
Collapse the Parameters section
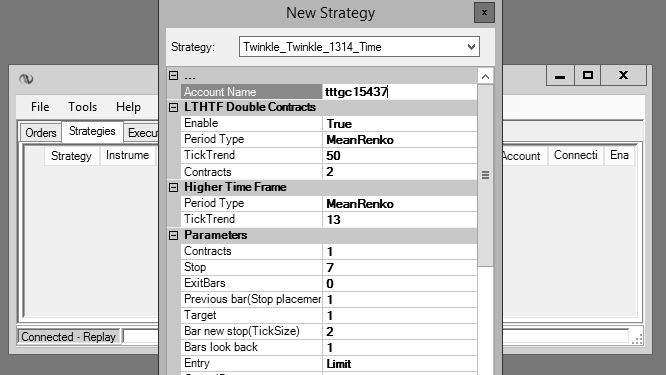173,235
